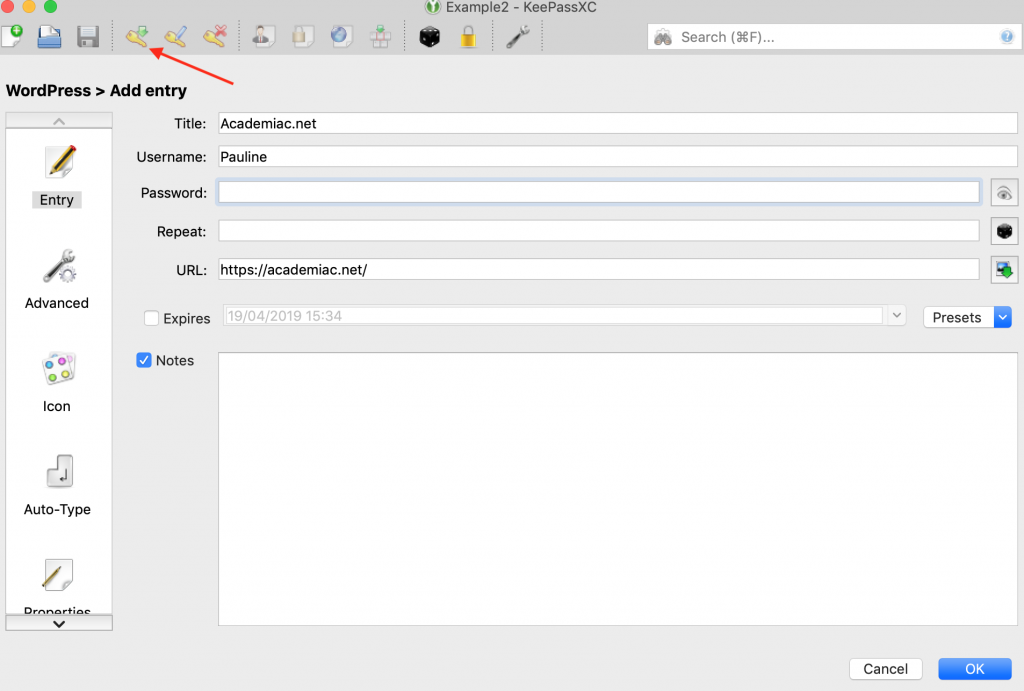The width and height of the screenshot is (1024, 691).
Task: Delete entry with key and red X icon
Action: (x=214, y=37)
